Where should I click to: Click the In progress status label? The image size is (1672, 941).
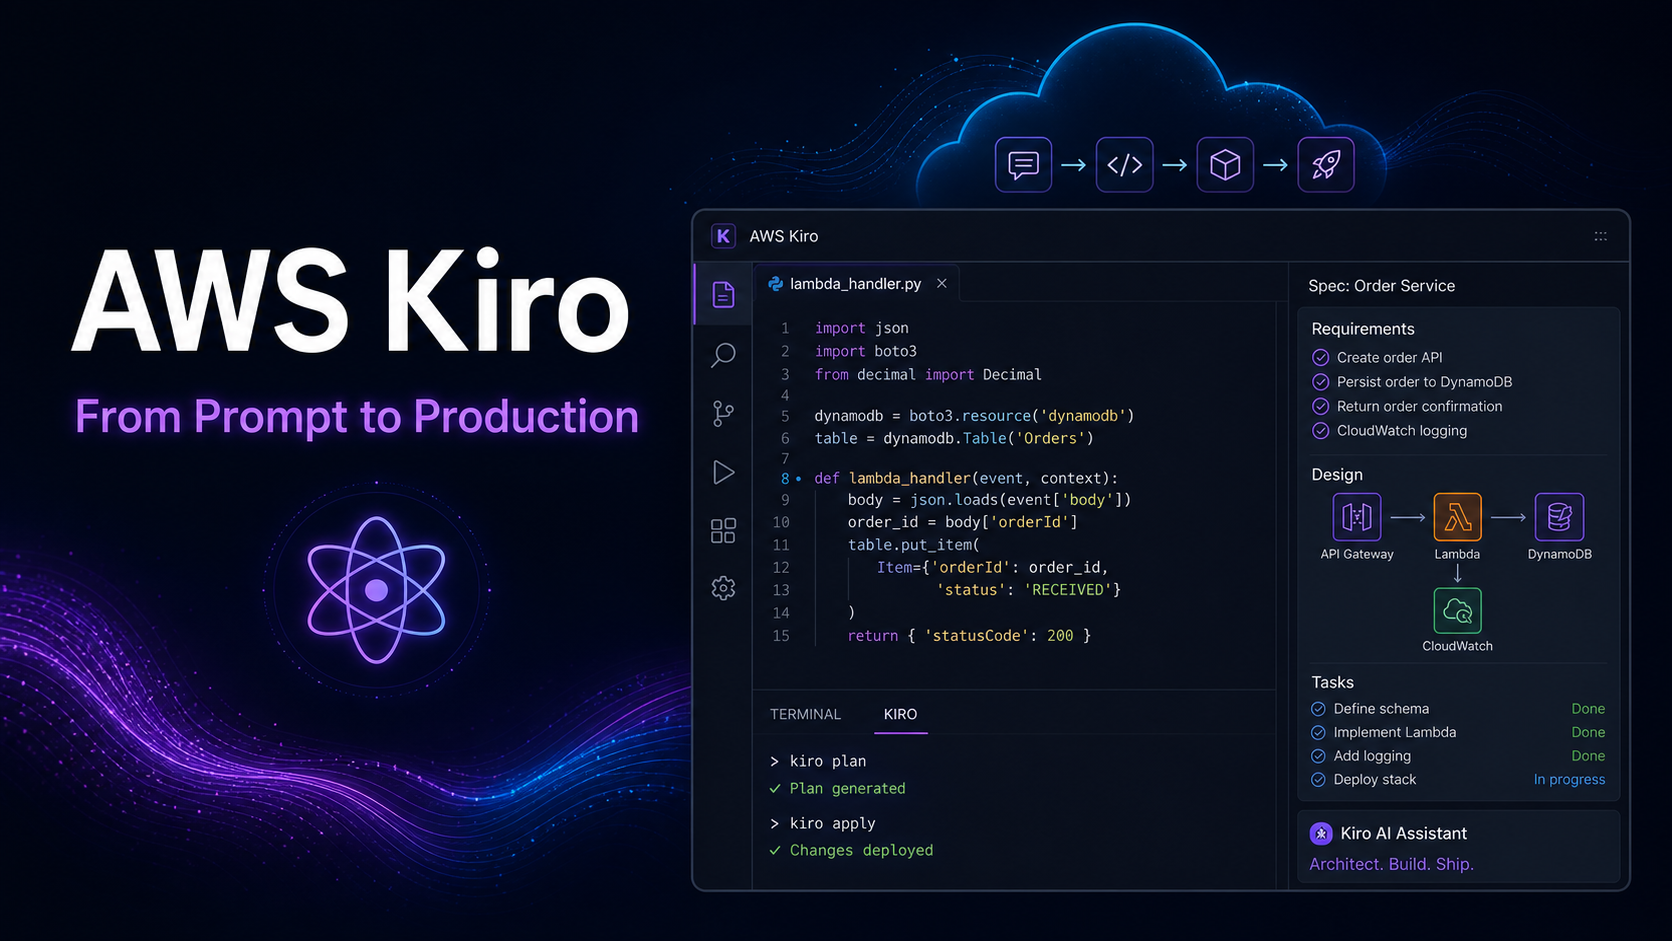click(x=1569, y=780)
